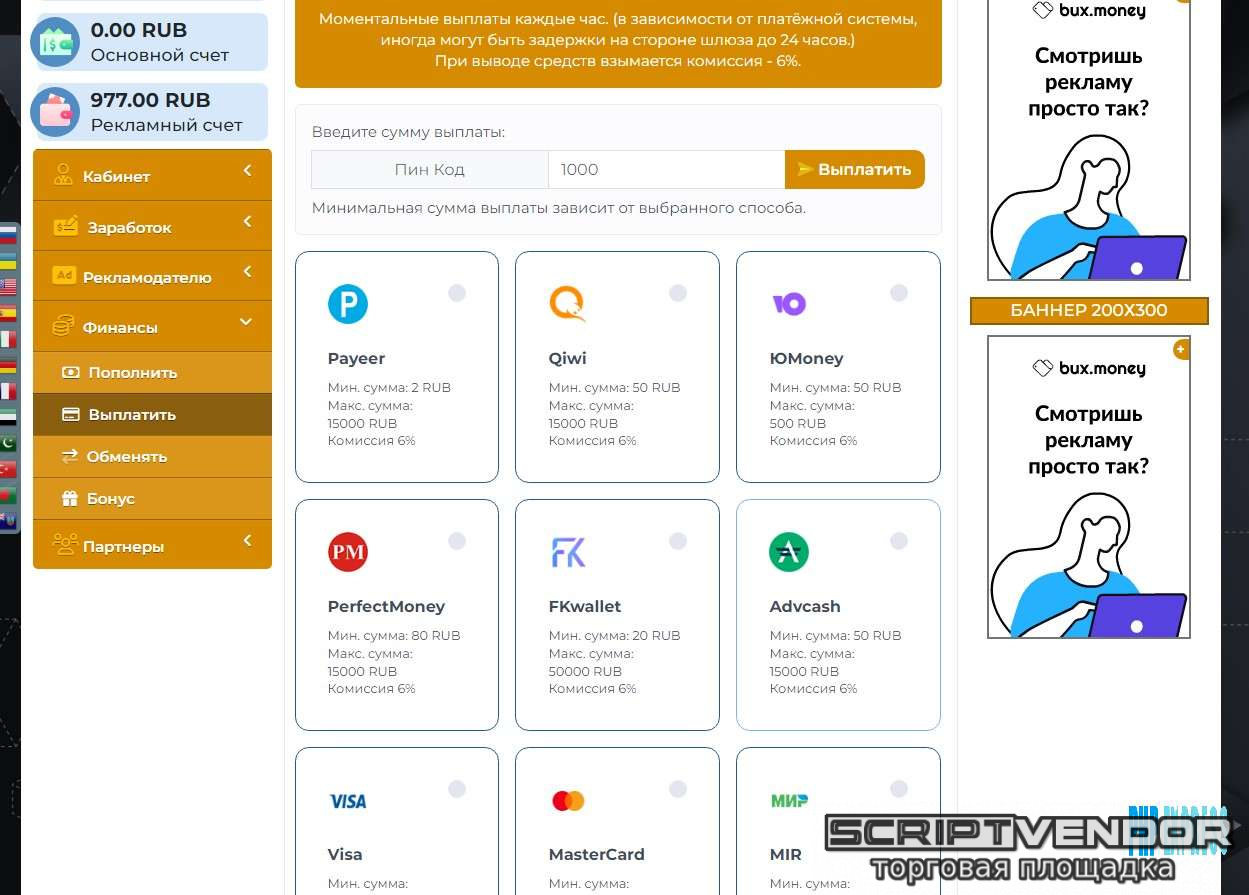Image resolution: width=1249 pixels, height=895 pixels.
Task: Click the Кабинет user icon
Action: click(64, 175)
